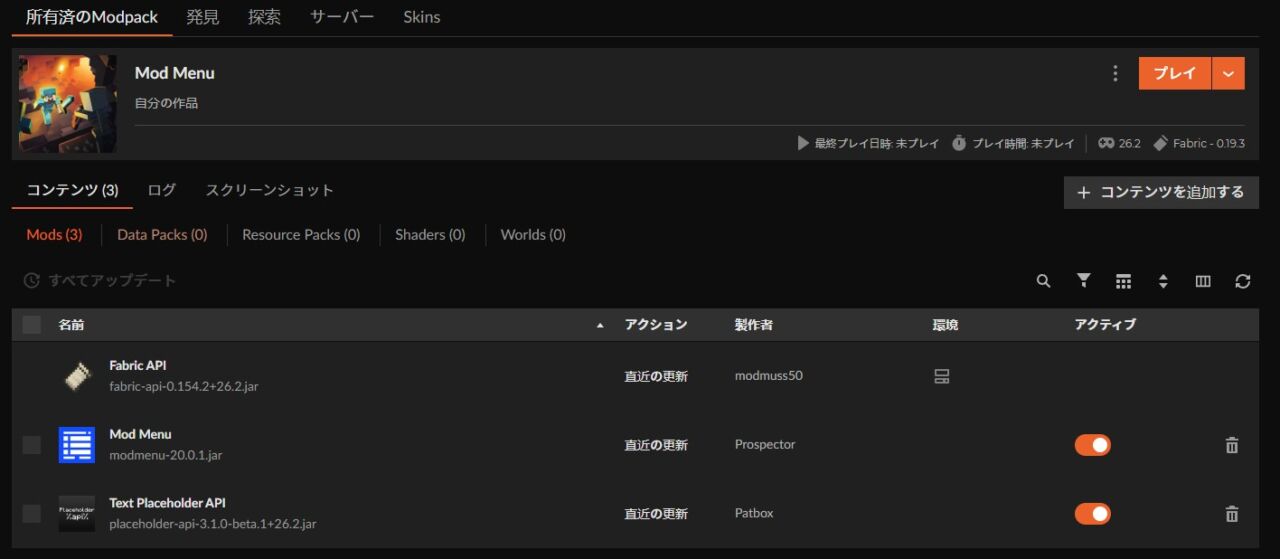Click the orange プレイ button
This screenshot has width=1280, height=559.
point(1175,73)
